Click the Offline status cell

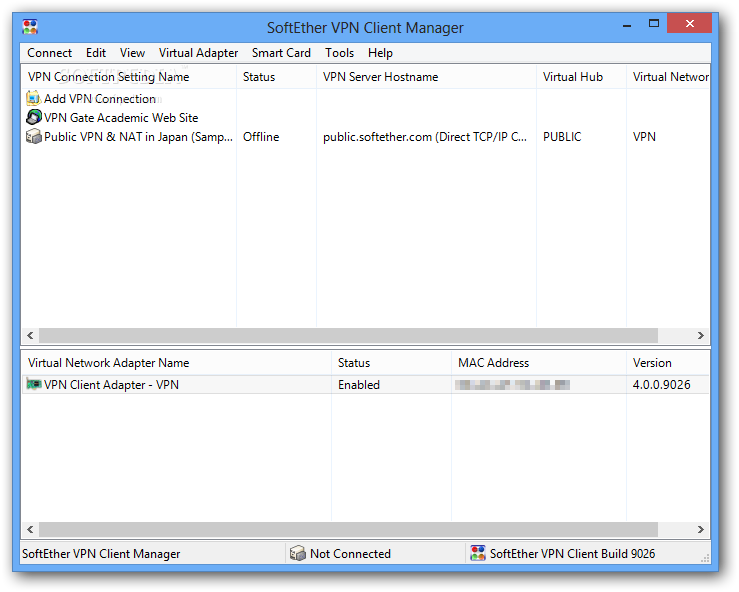click(x=261, y=137)
